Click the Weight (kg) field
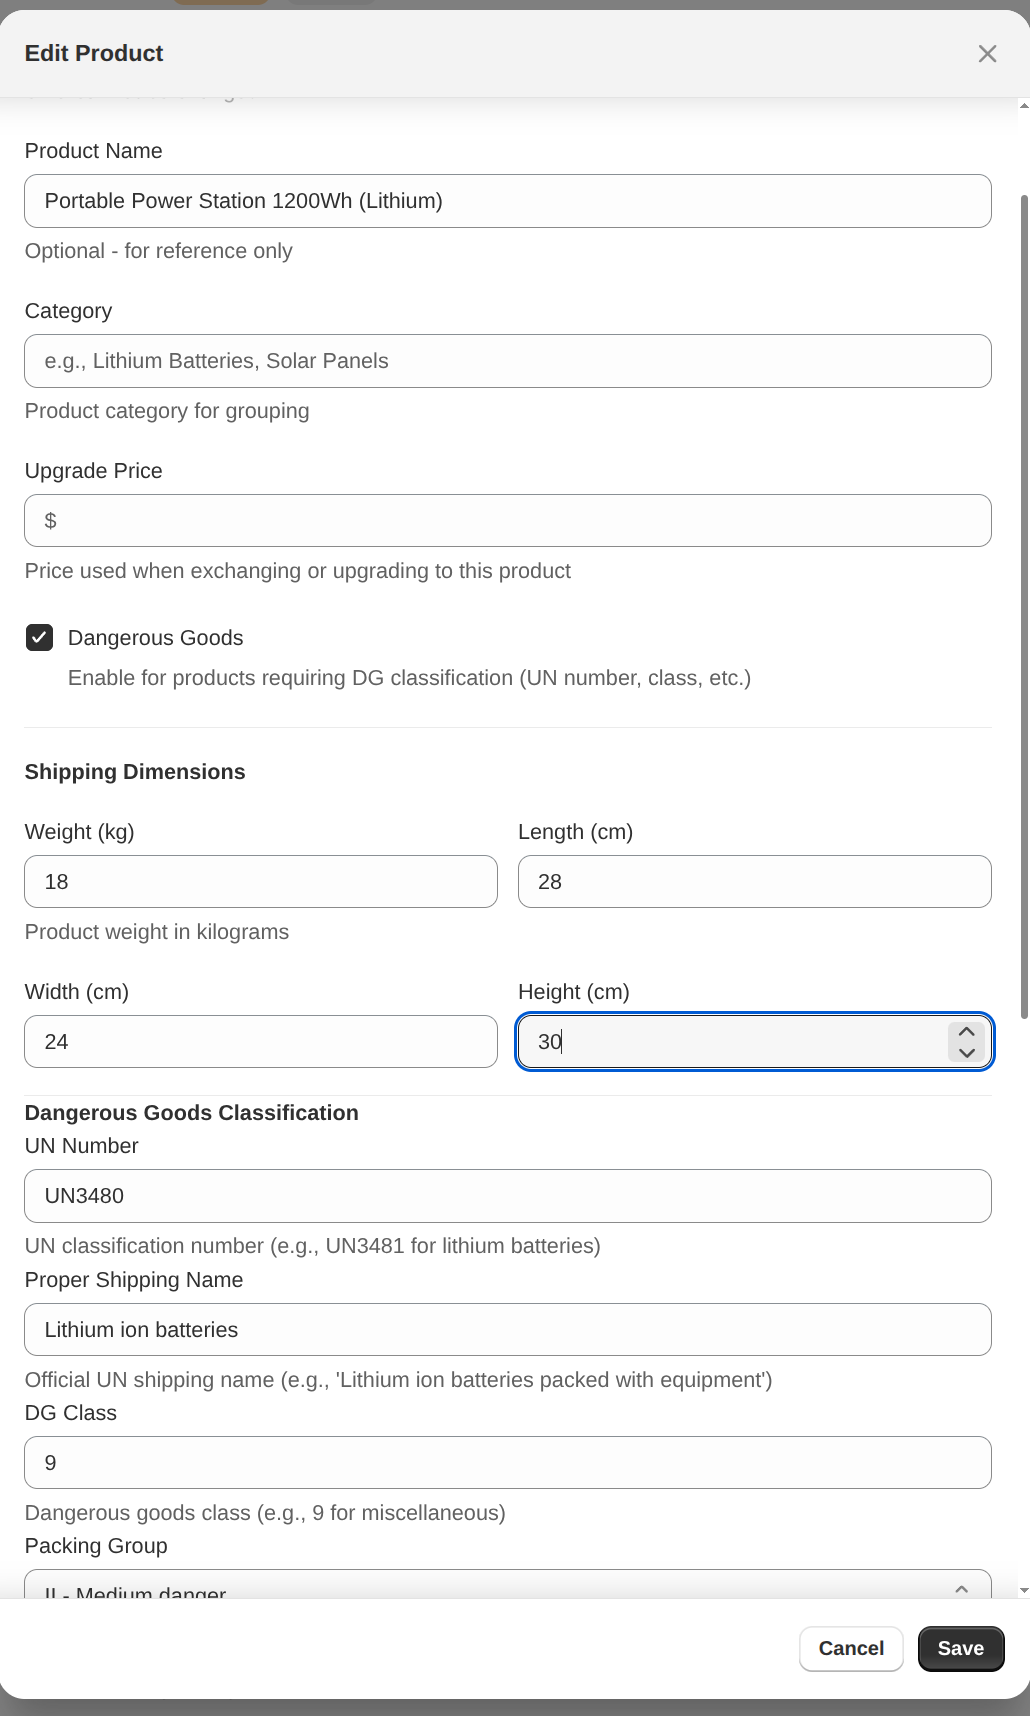1030x1716 pixels. pyautogui.click(x=261, y=882)
